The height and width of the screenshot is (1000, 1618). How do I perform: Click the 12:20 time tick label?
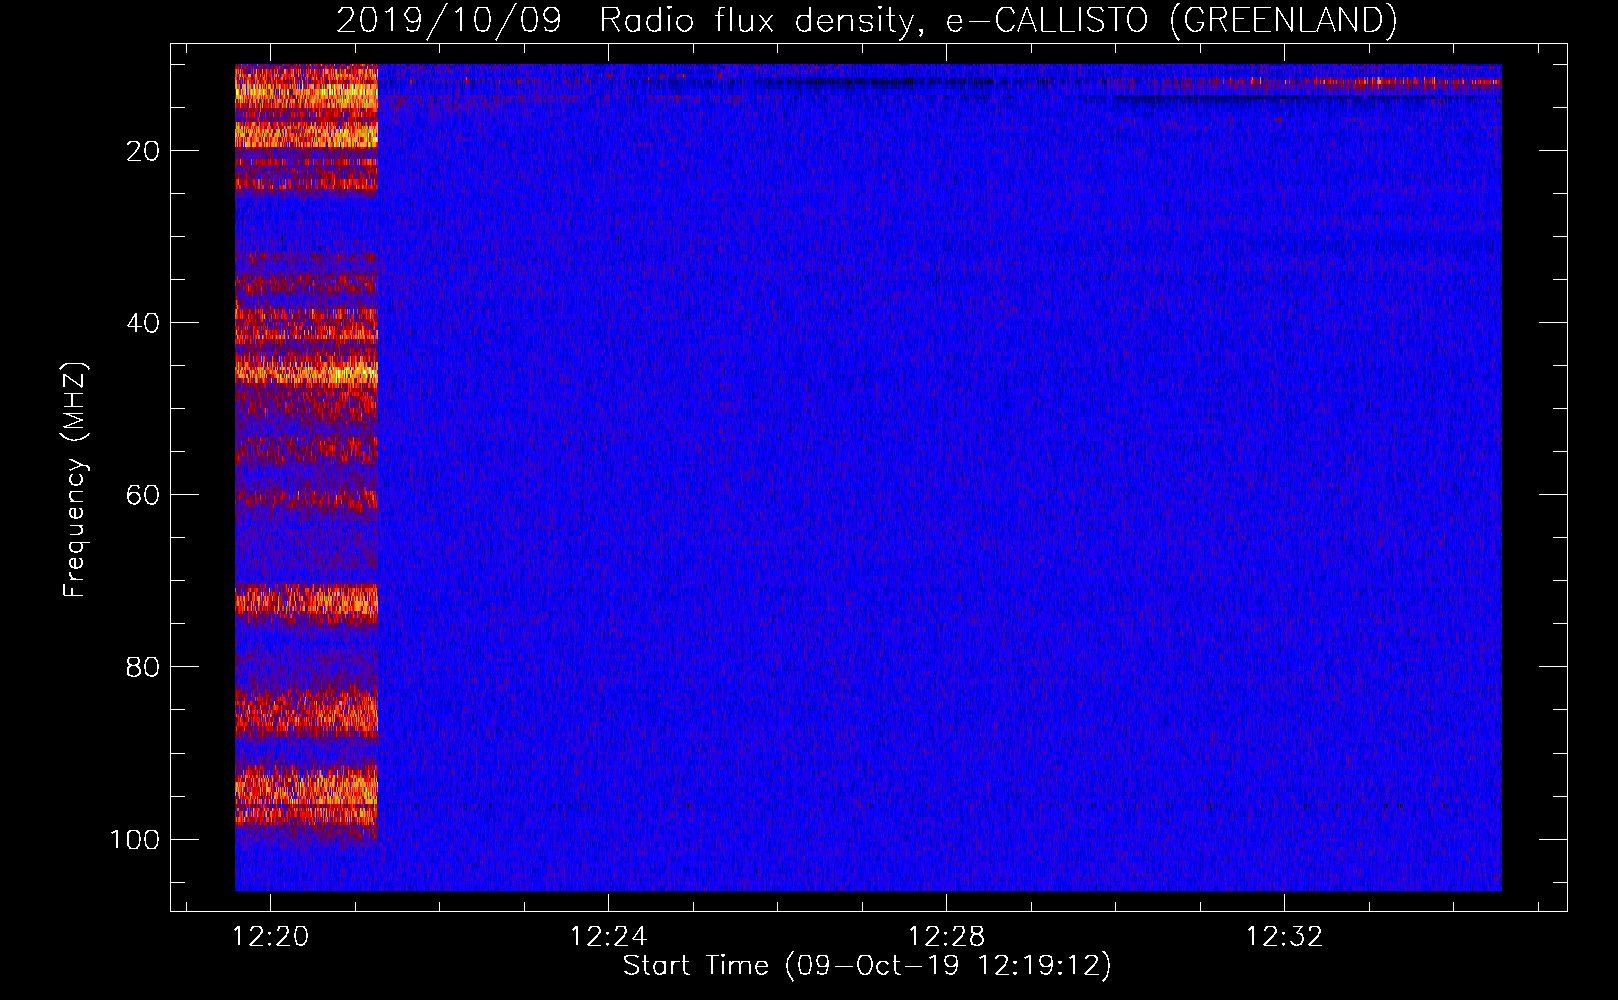tap(271, 937)
